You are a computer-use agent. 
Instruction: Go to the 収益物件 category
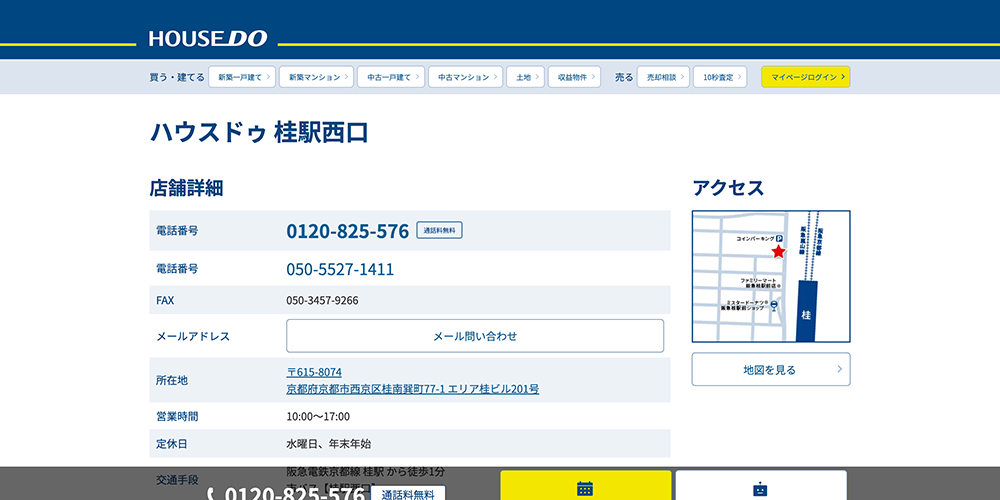point(575,77)
